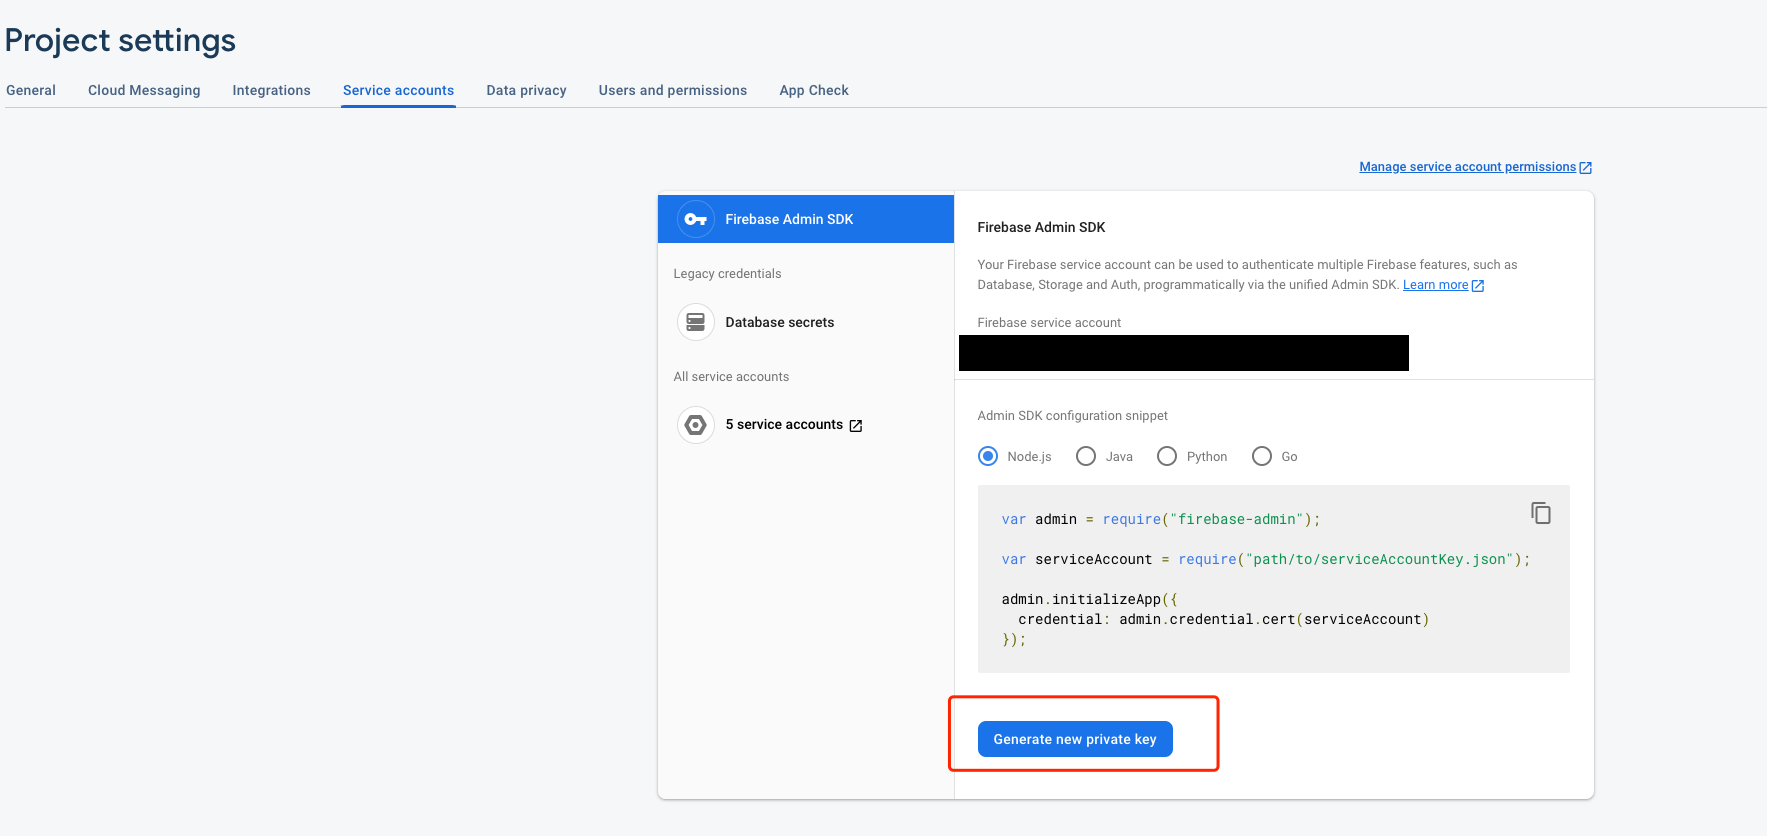1767x836 pixels.
Task: Switch to the Cloud Messaging tab
Action: (144, 90)
